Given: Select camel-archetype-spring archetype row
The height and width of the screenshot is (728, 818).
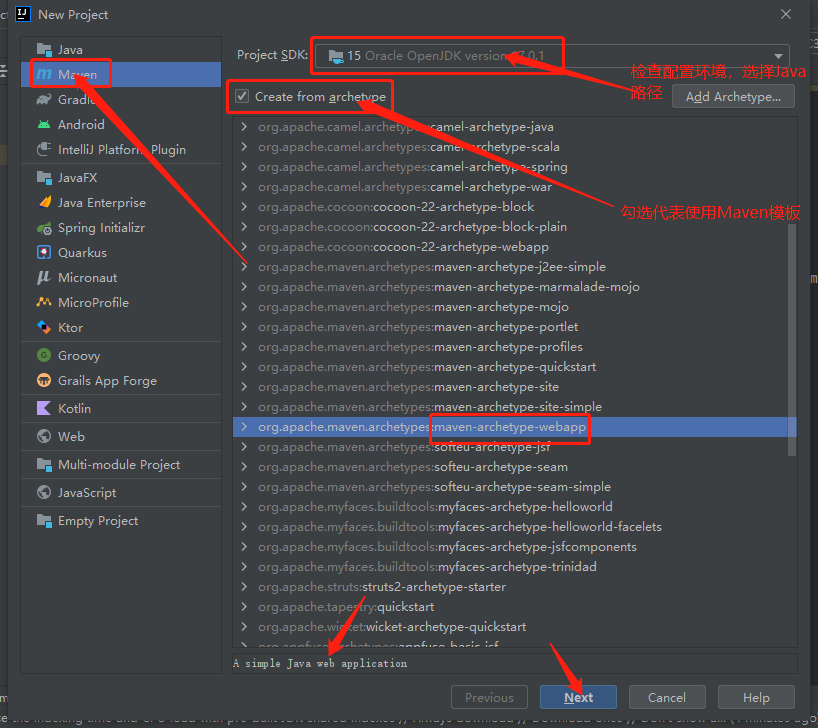Looking at the screenshot, I should coord(514,167).
